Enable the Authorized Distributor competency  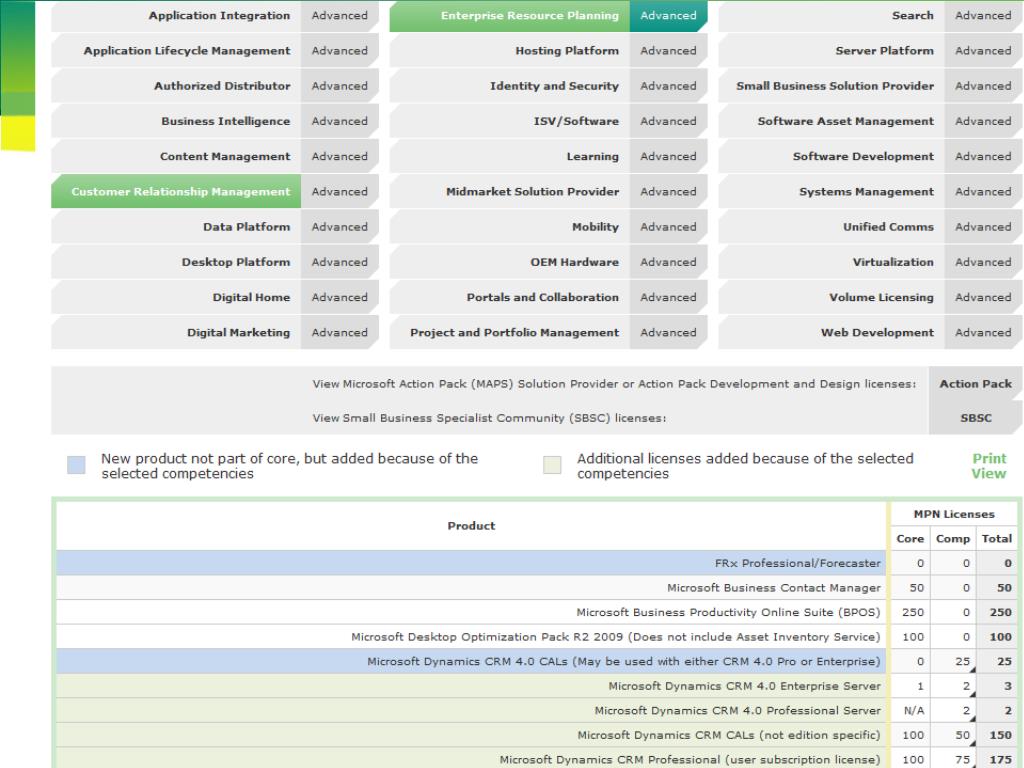[176, 86]
